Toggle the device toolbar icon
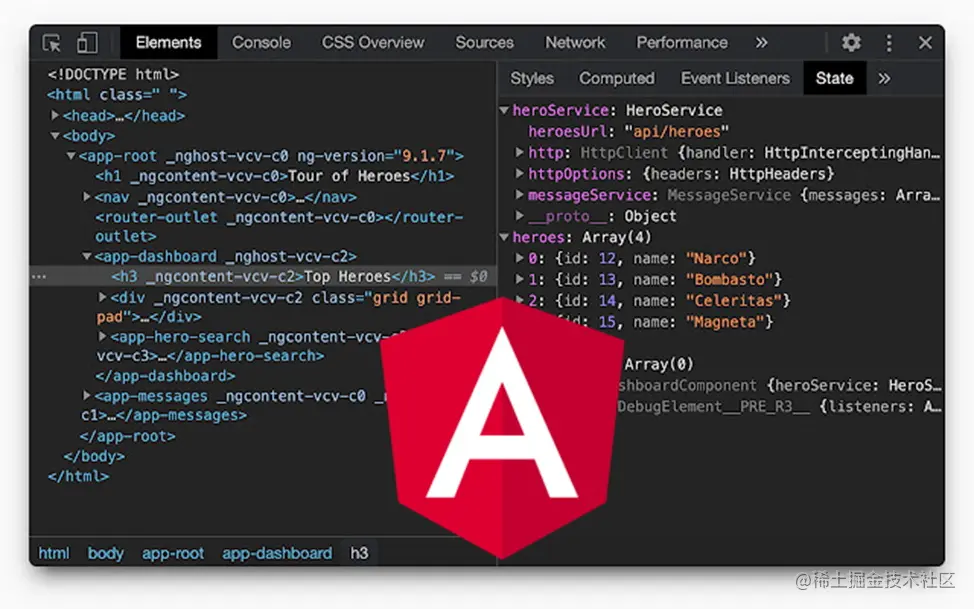This screenshot has height=609, width=974. [87, 43]
